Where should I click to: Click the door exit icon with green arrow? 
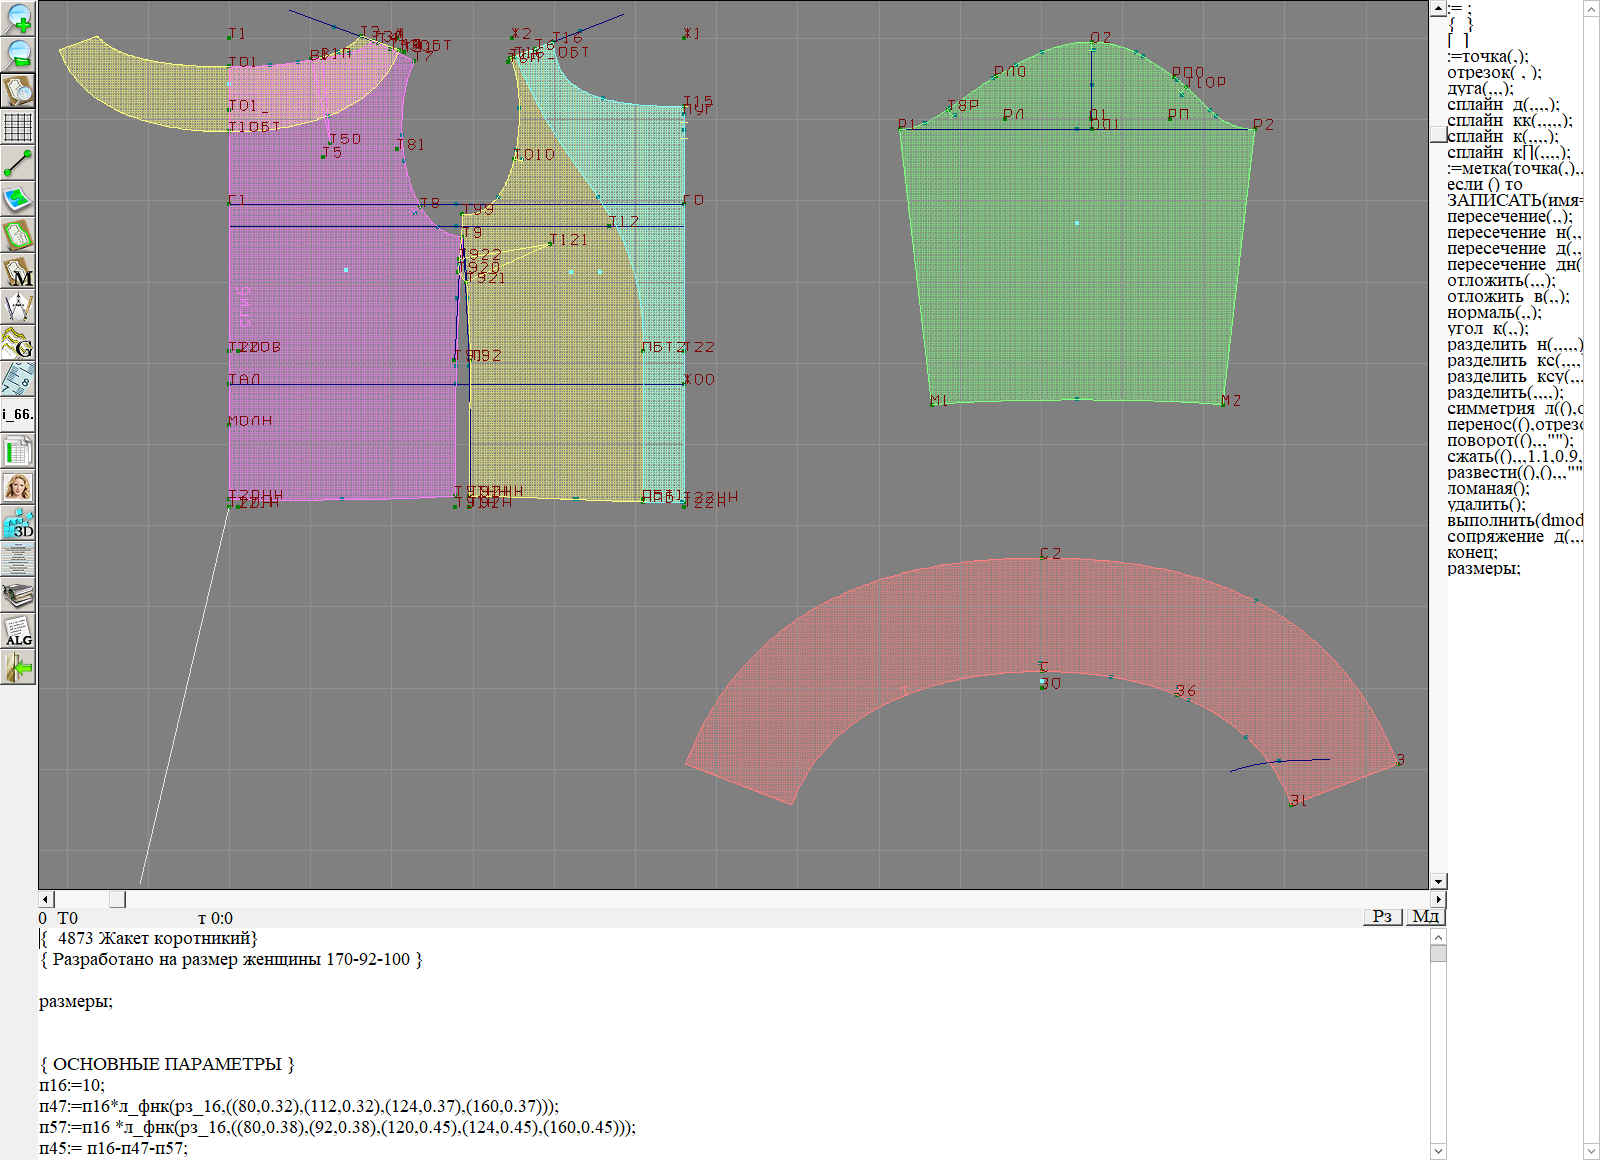coord(18,667)
